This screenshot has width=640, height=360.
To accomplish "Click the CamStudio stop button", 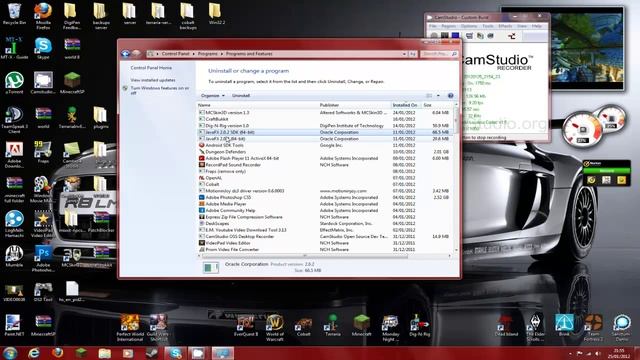I will [455, 36].
